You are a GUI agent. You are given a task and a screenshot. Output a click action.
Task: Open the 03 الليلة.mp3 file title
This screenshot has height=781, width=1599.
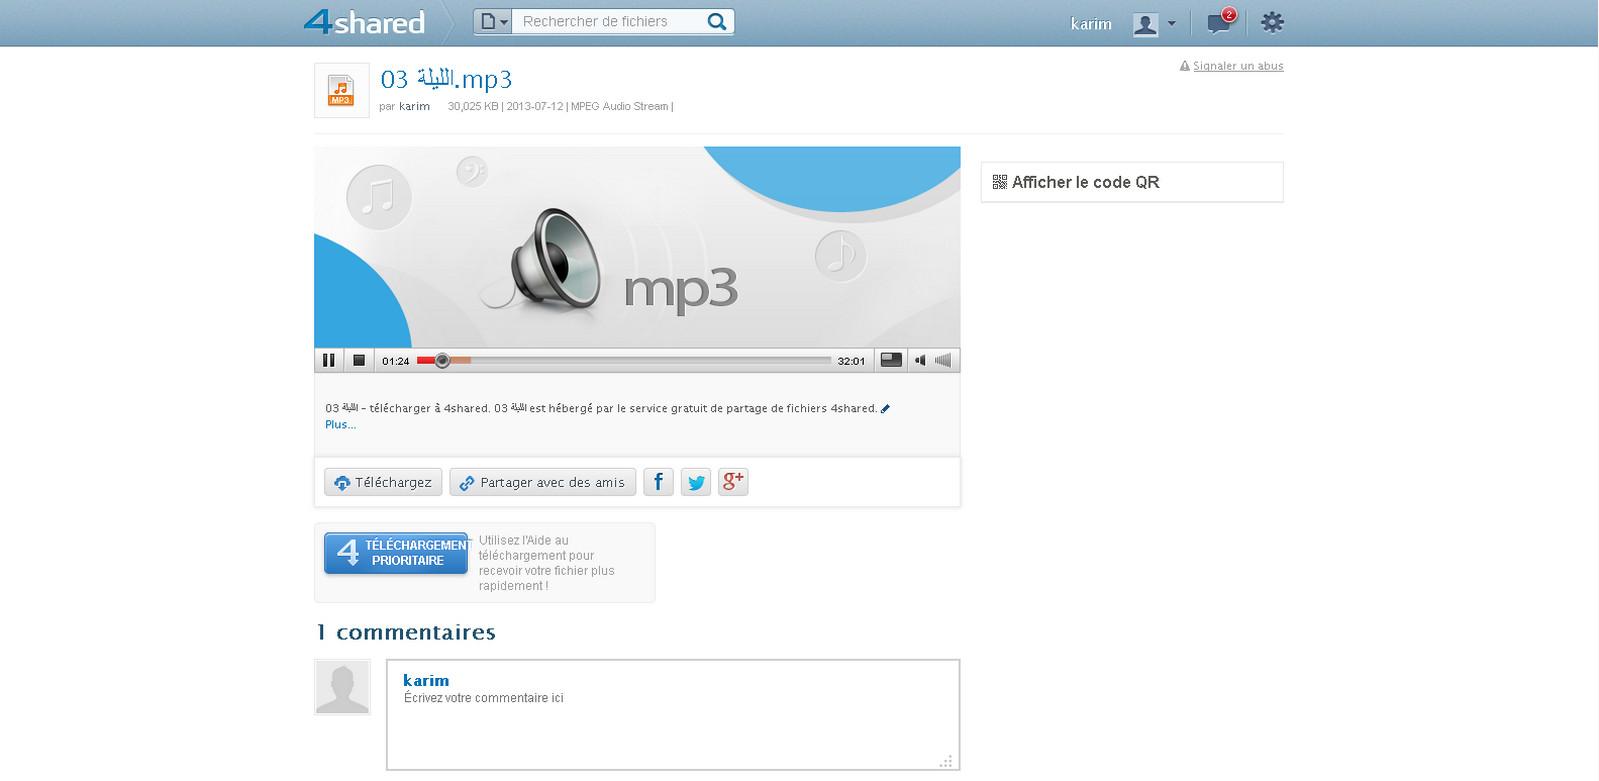(x=446, y=79)
